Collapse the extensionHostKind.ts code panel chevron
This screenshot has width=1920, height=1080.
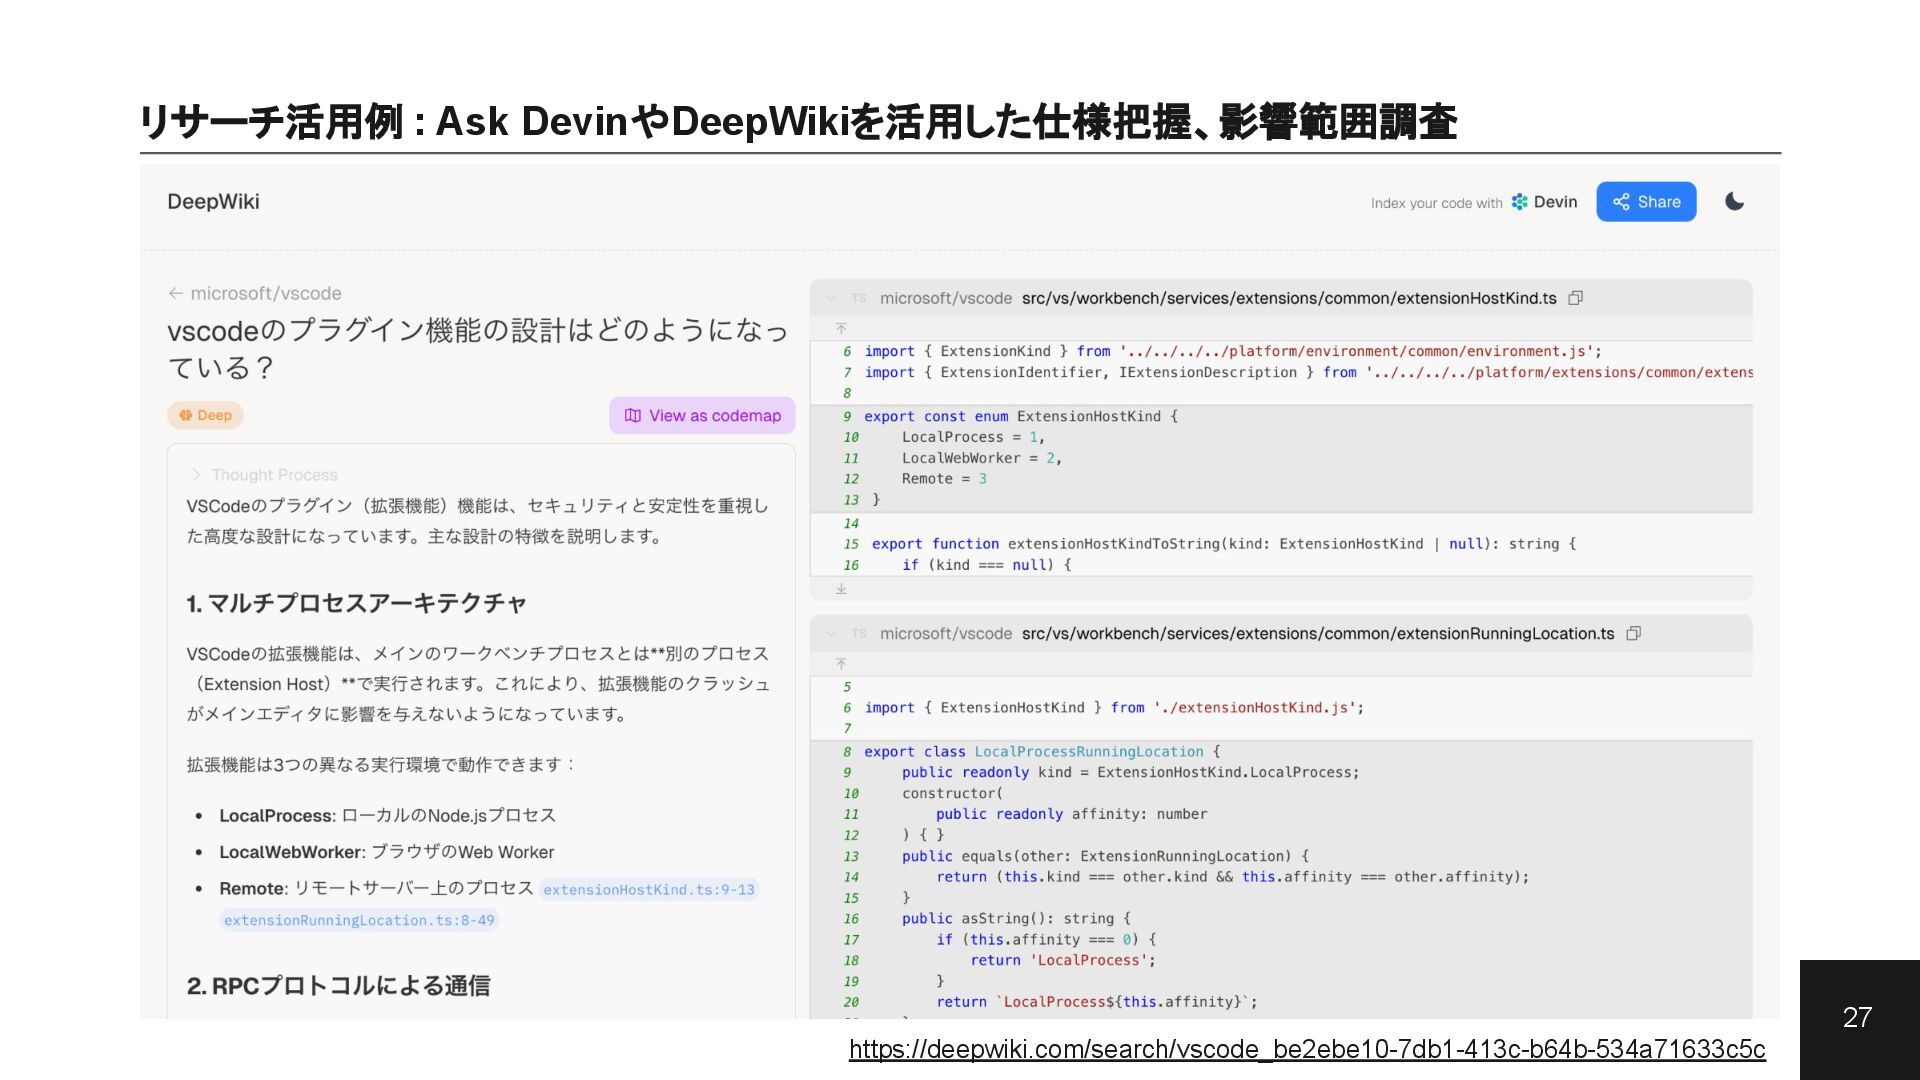[830, 298]
